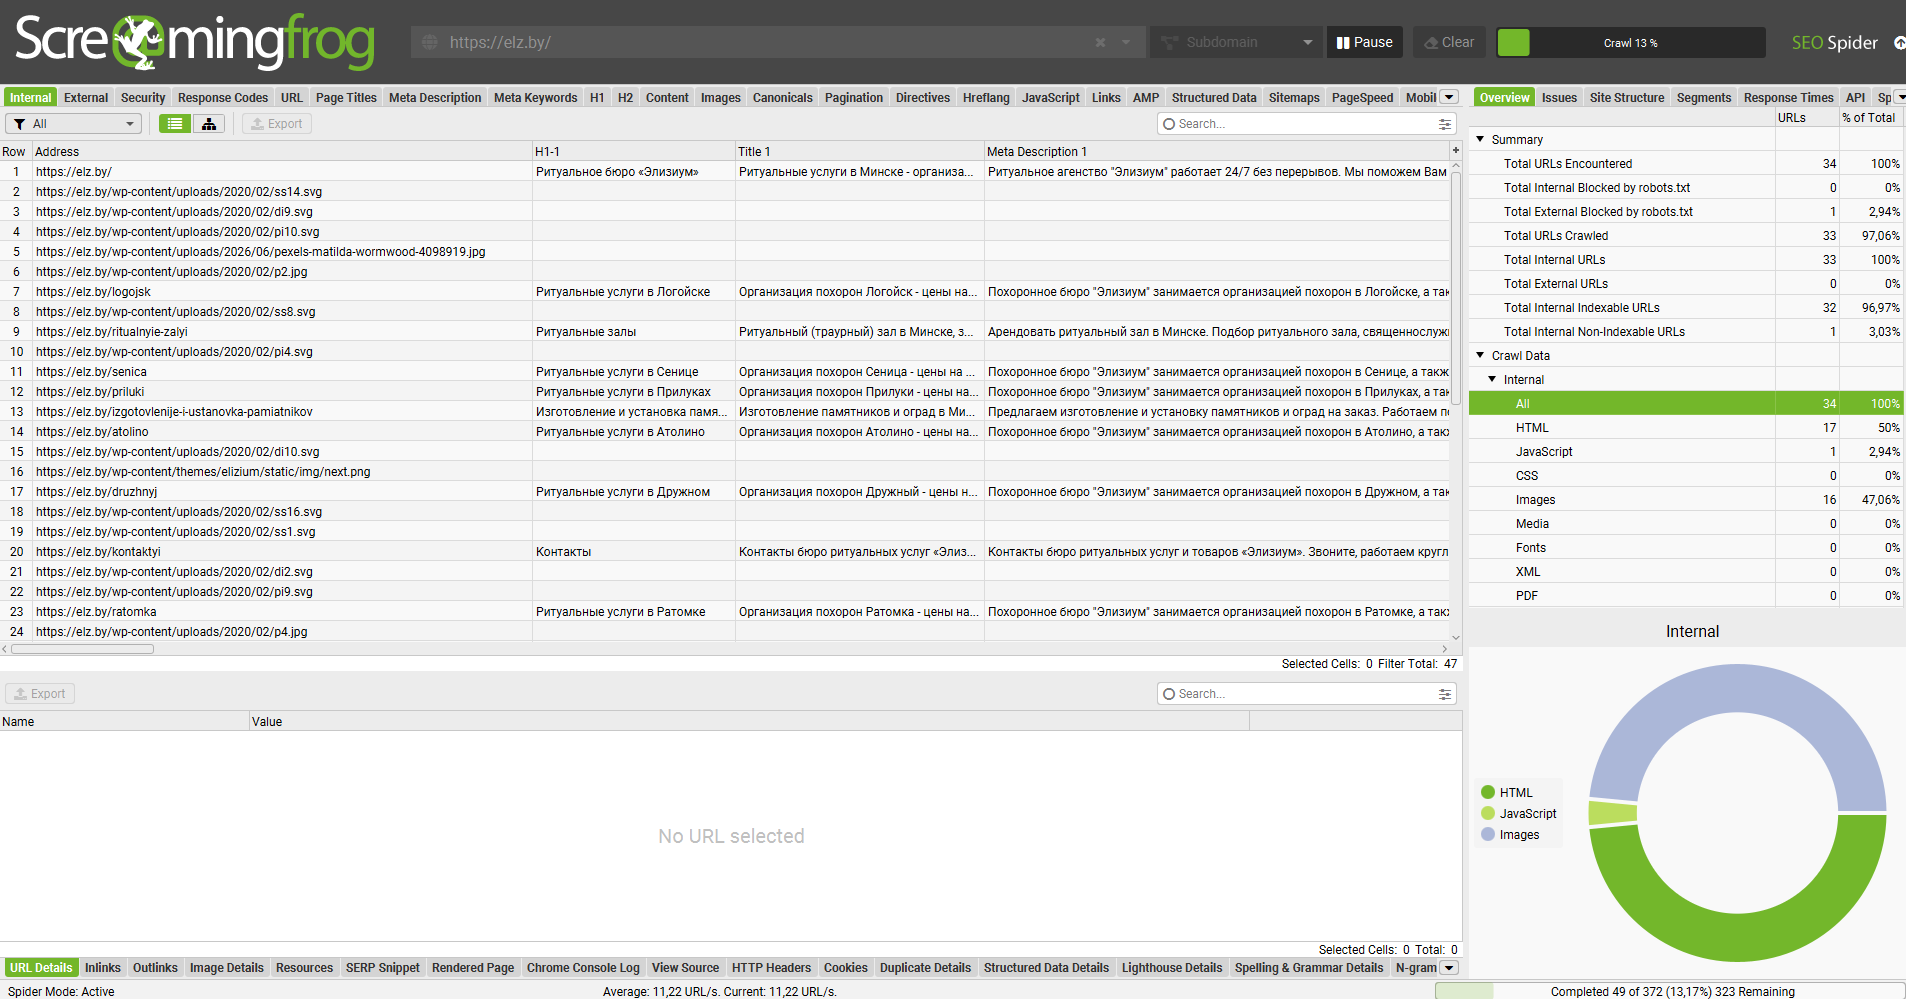1906x999 pixels.
Task: Open the SERP Snippet tab
Action: click(x=383, y=967)
